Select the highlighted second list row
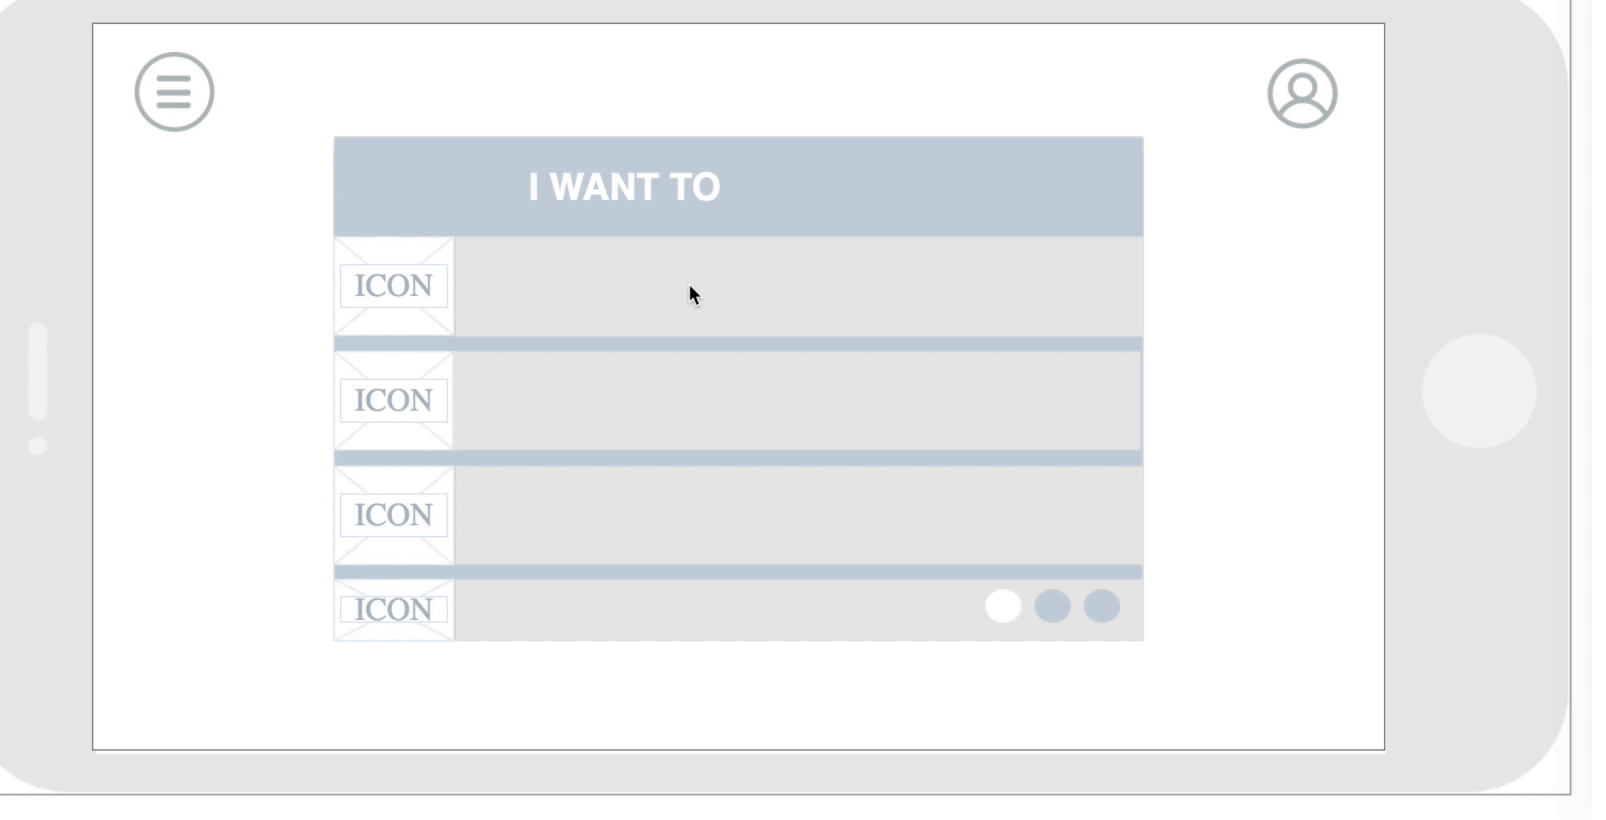Image resolution: width=1606 pixels, height=820 pixels. pos(797,400)
